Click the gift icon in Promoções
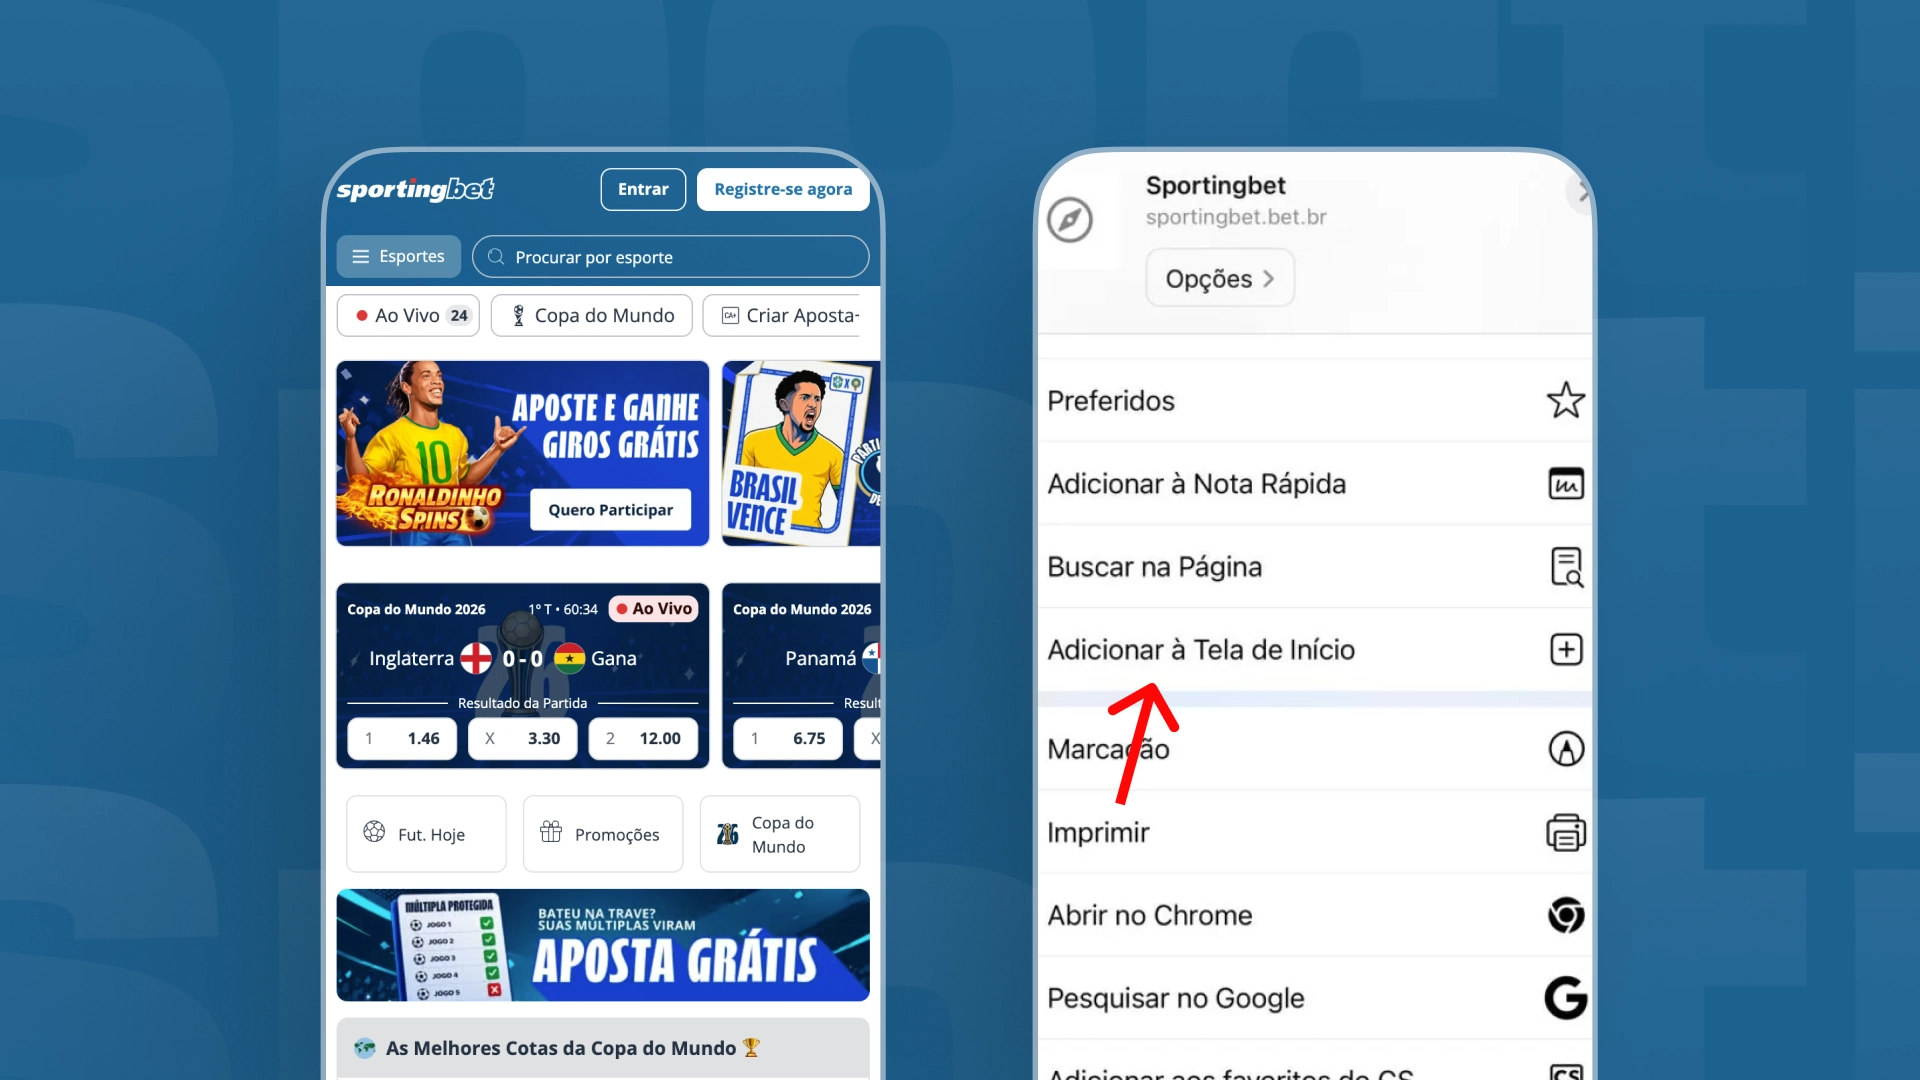The image size is (1920, 1080). (x=551, y=832)
